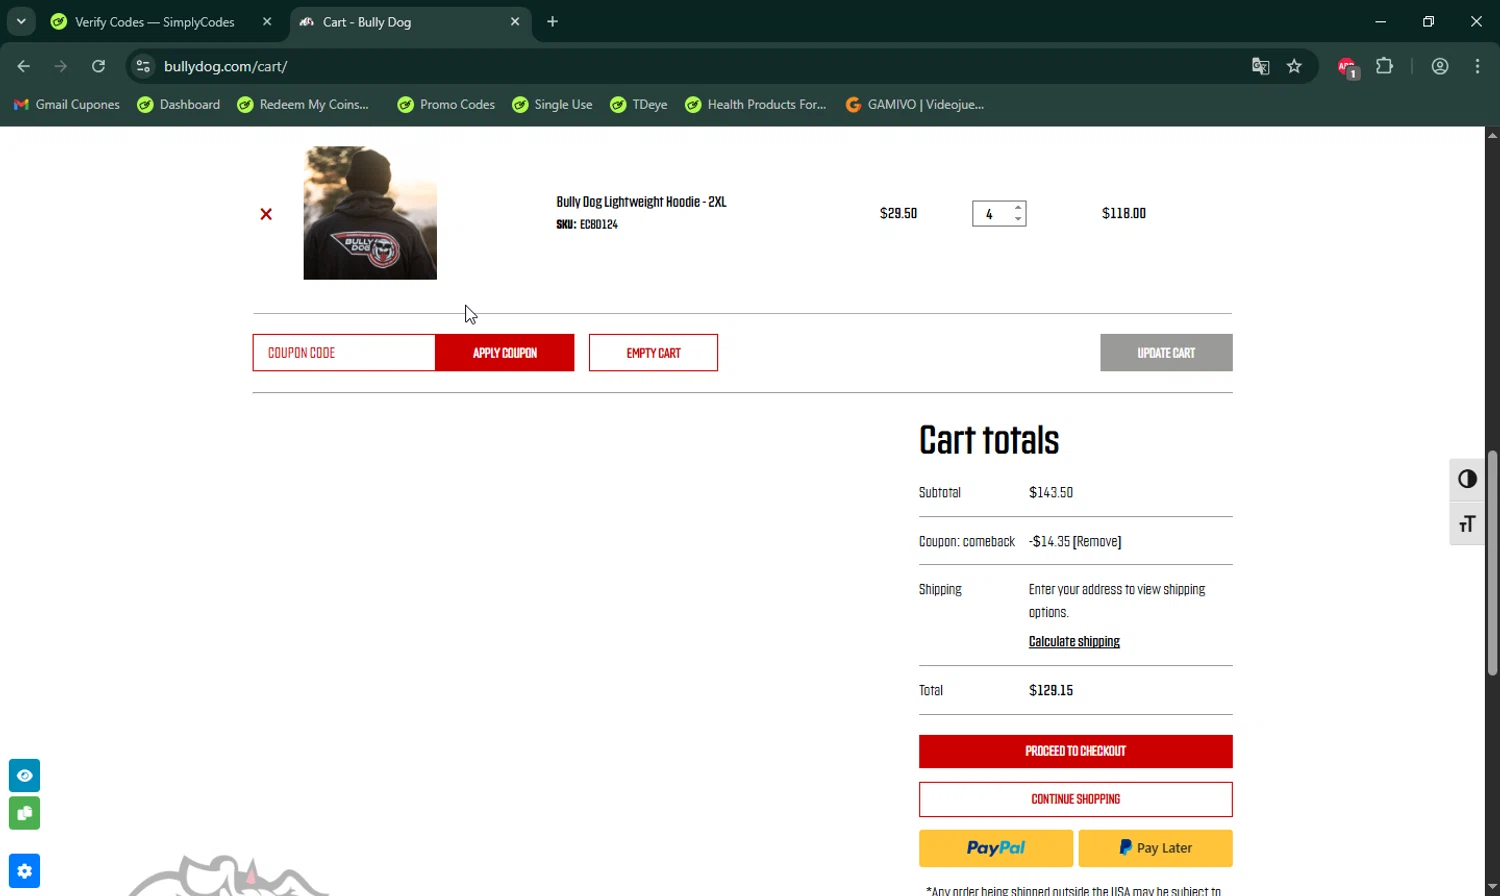This screenshot has height=896, width=1500.
Task: Open Chrome three-dot menu
Action: pyautogui.click(x=1477, y=66)
